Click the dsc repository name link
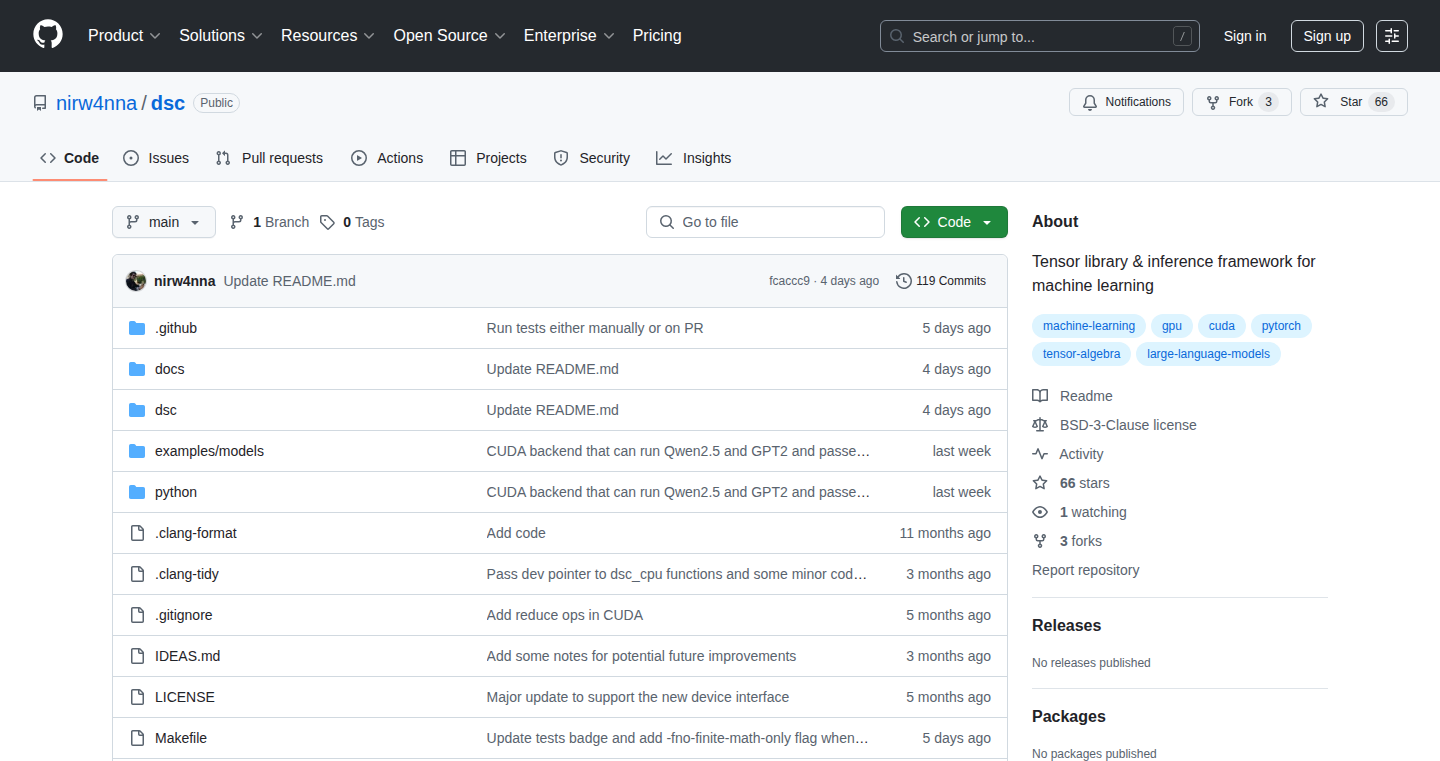The image size is (1440, 761). click(x=168, y=103)
